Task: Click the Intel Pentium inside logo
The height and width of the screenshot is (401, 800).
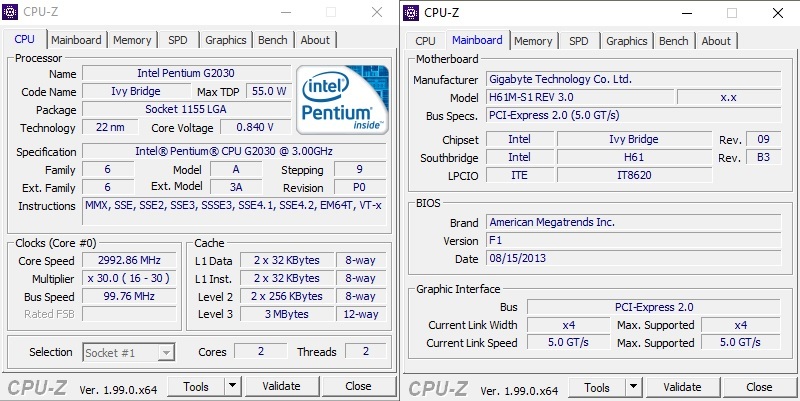Action: (342, 101)
